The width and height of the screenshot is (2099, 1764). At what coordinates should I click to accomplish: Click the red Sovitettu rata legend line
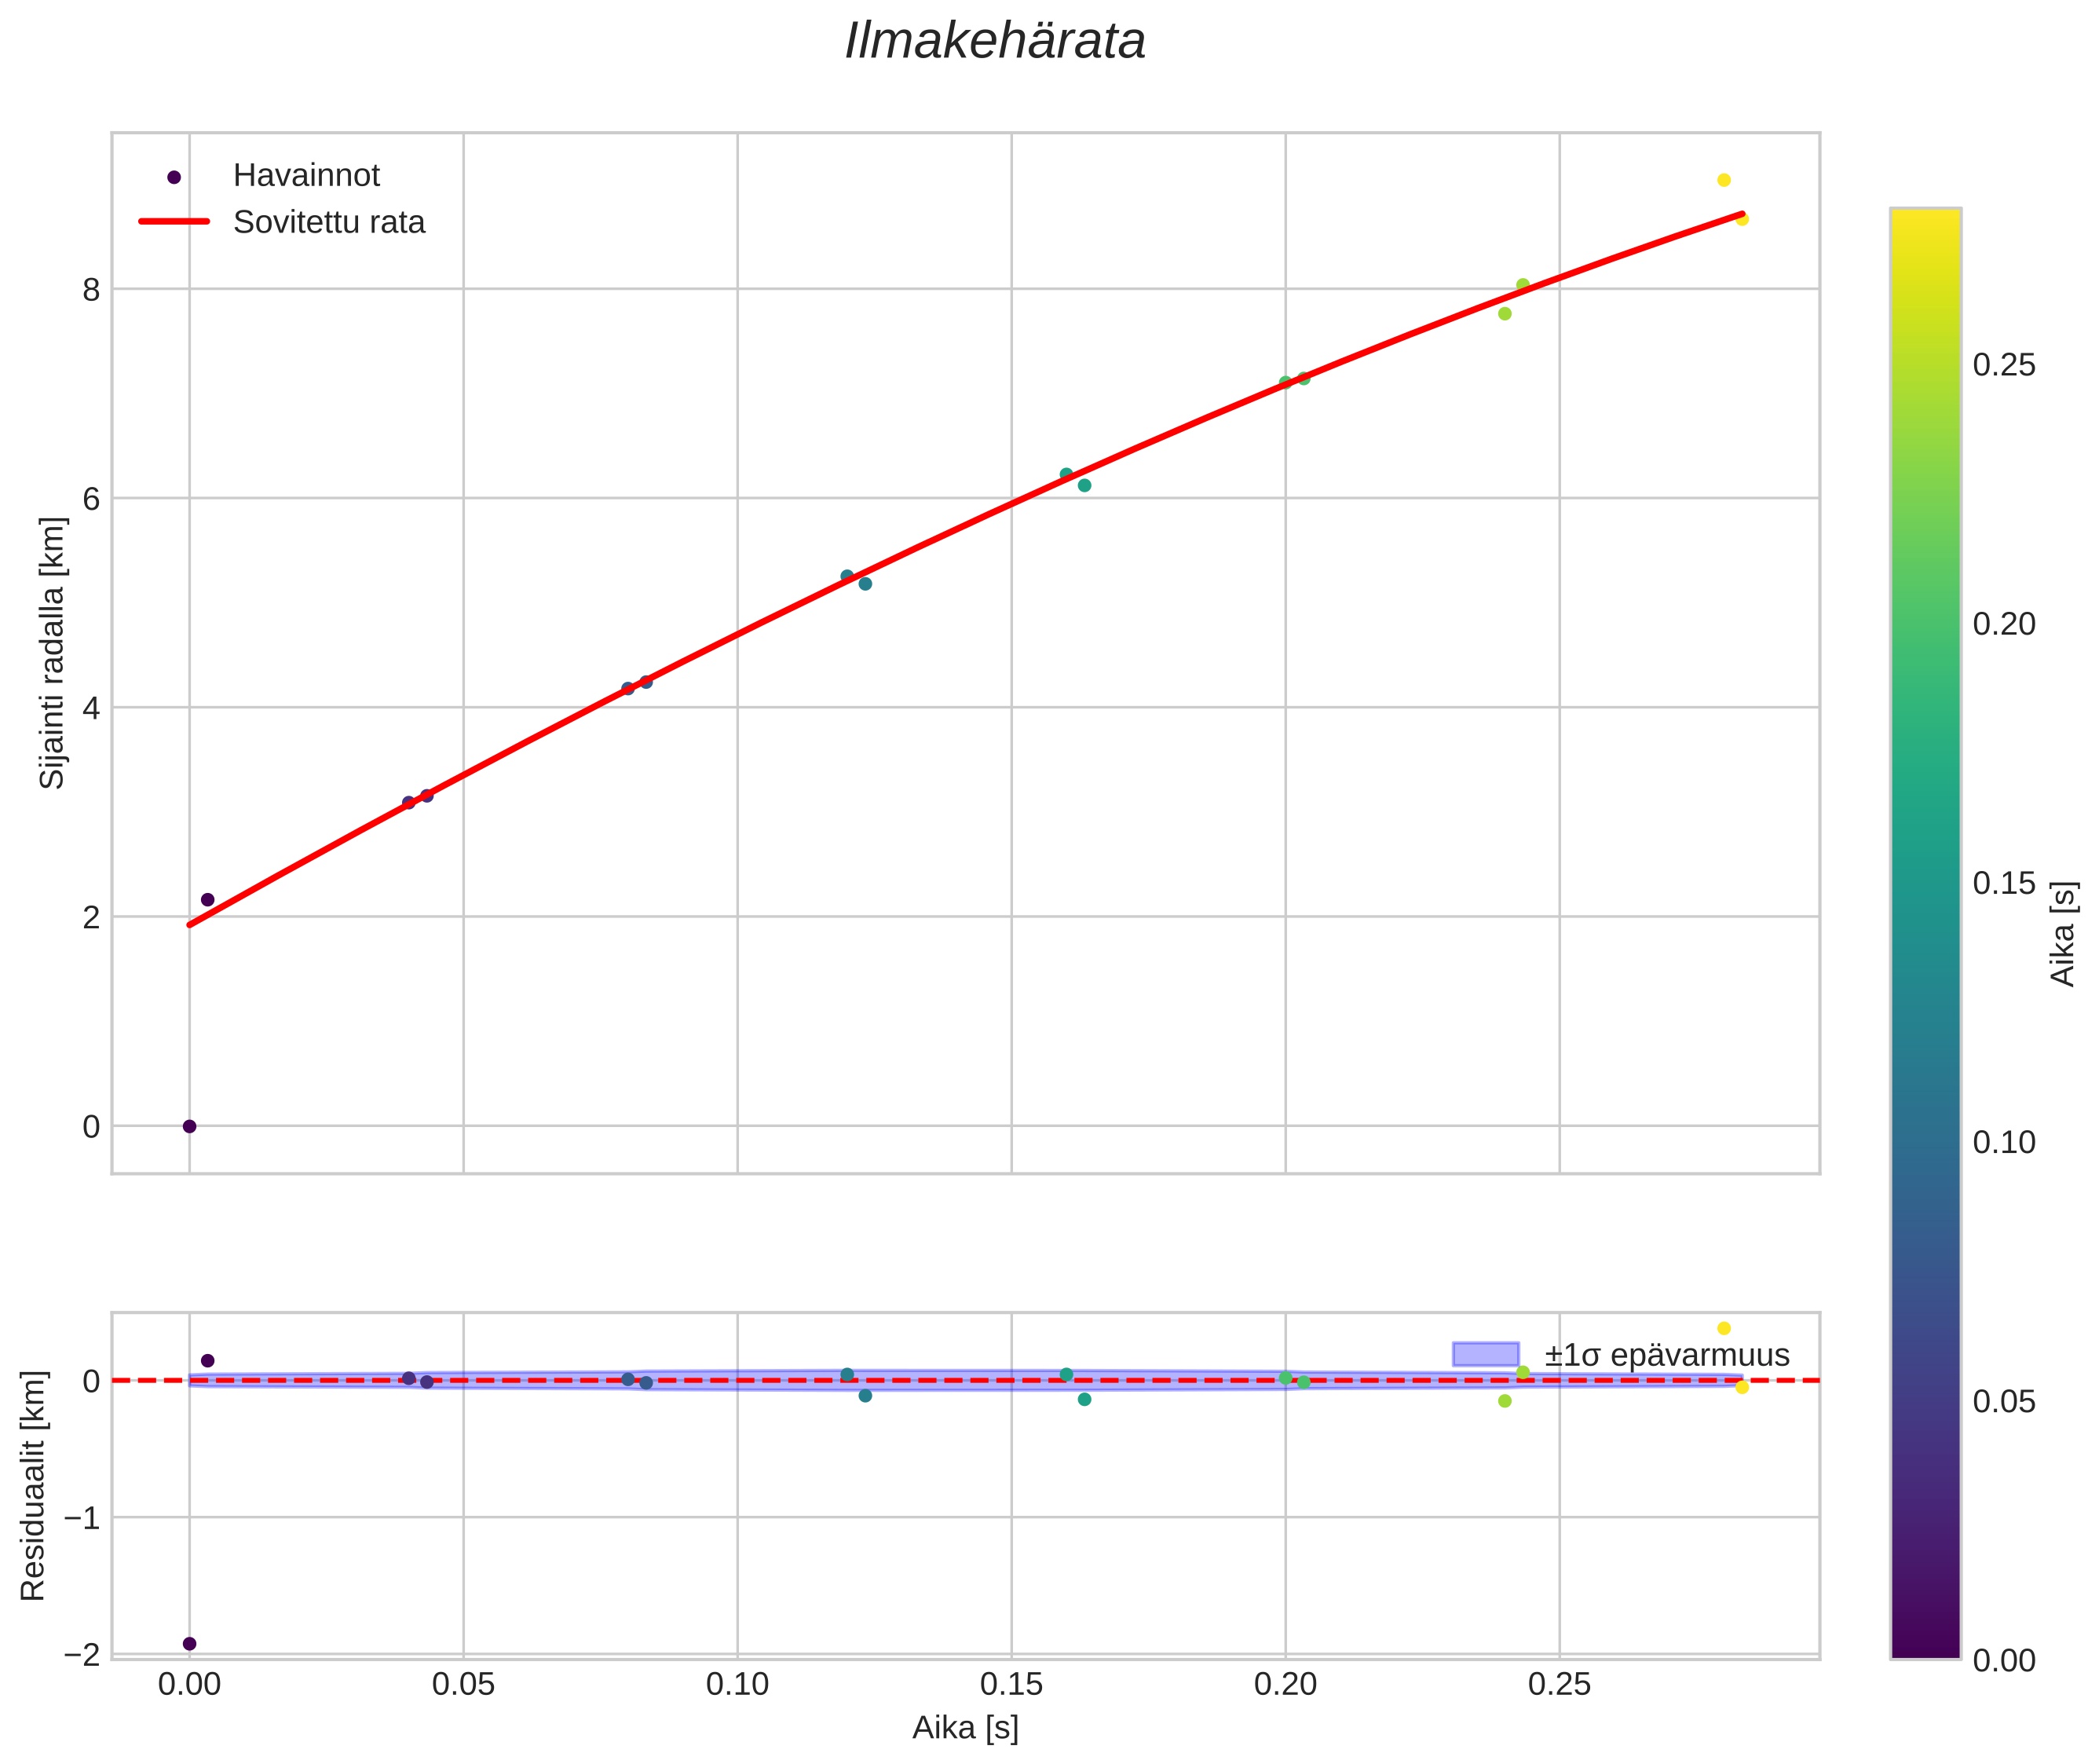click(x=174, y=222)
